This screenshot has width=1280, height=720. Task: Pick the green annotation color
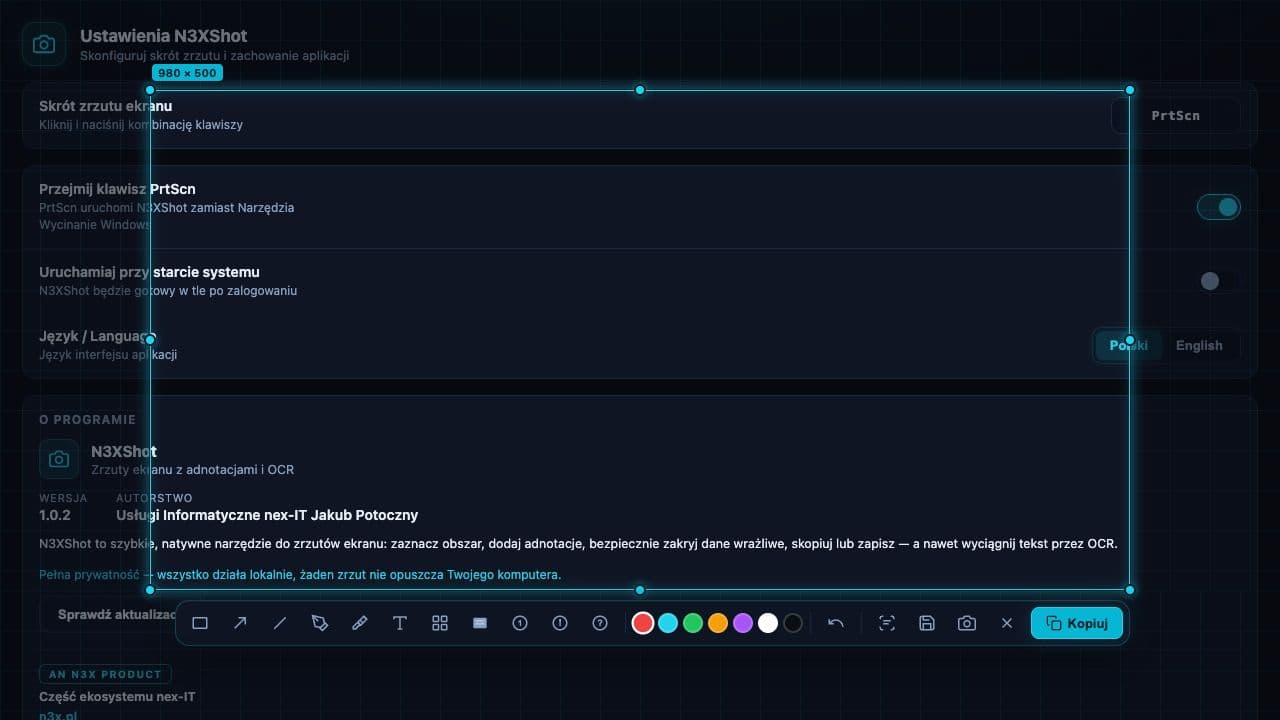click(693, 623)
